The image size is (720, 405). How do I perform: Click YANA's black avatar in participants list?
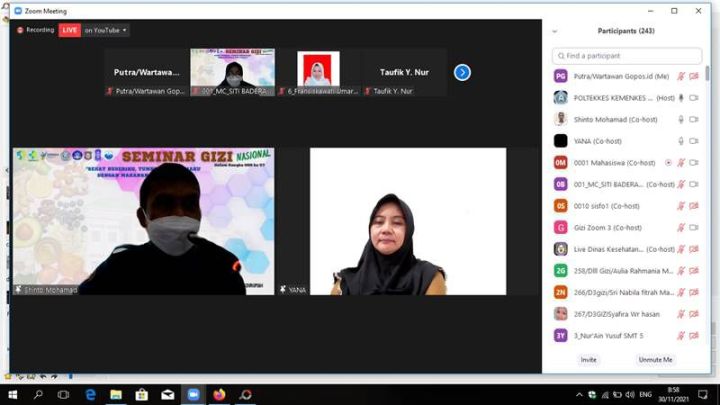click(x=560, y=141)
